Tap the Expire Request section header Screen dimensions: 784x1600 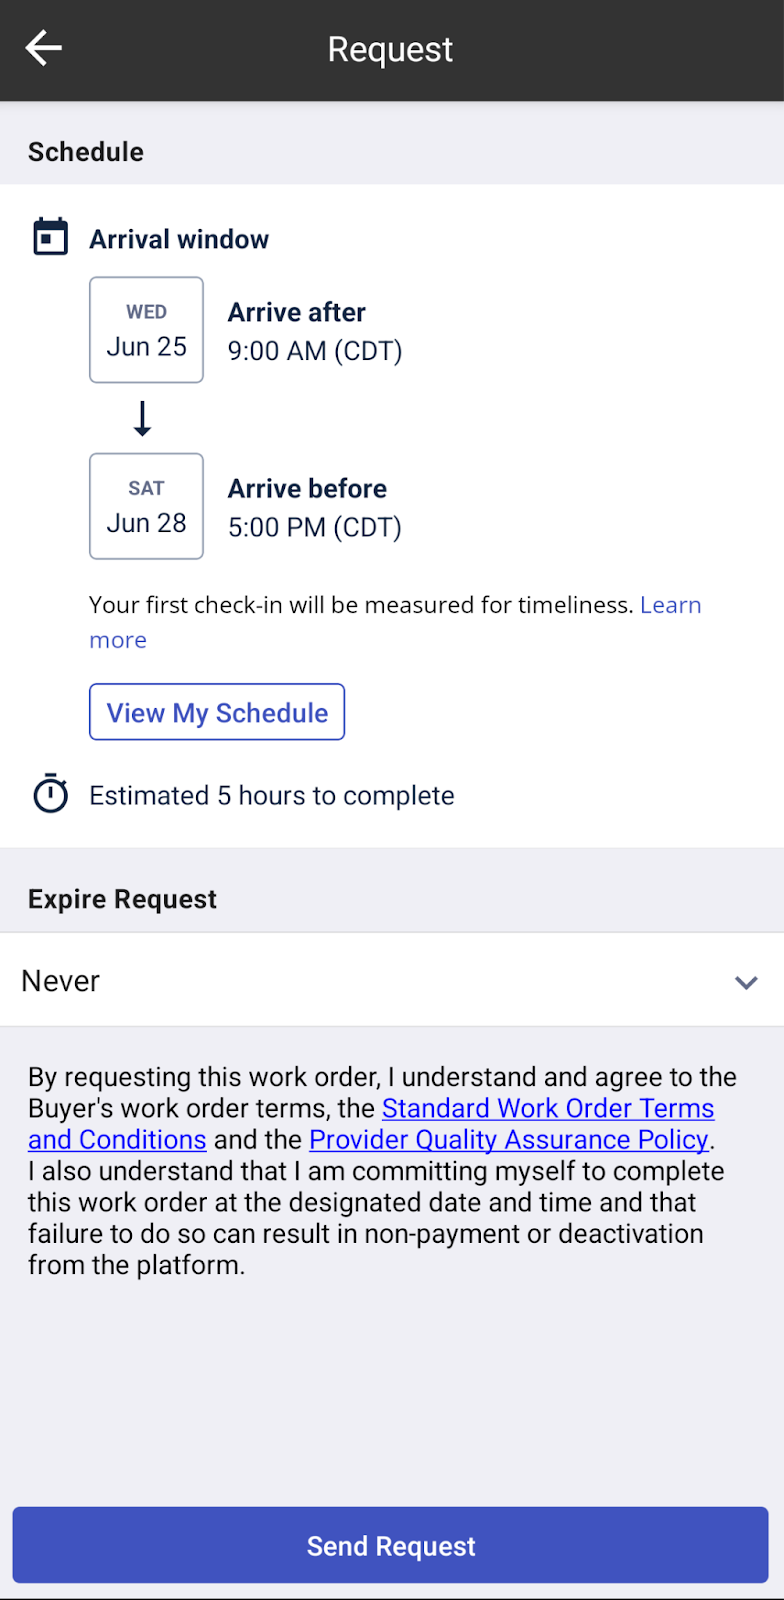[x=122, y=899]
